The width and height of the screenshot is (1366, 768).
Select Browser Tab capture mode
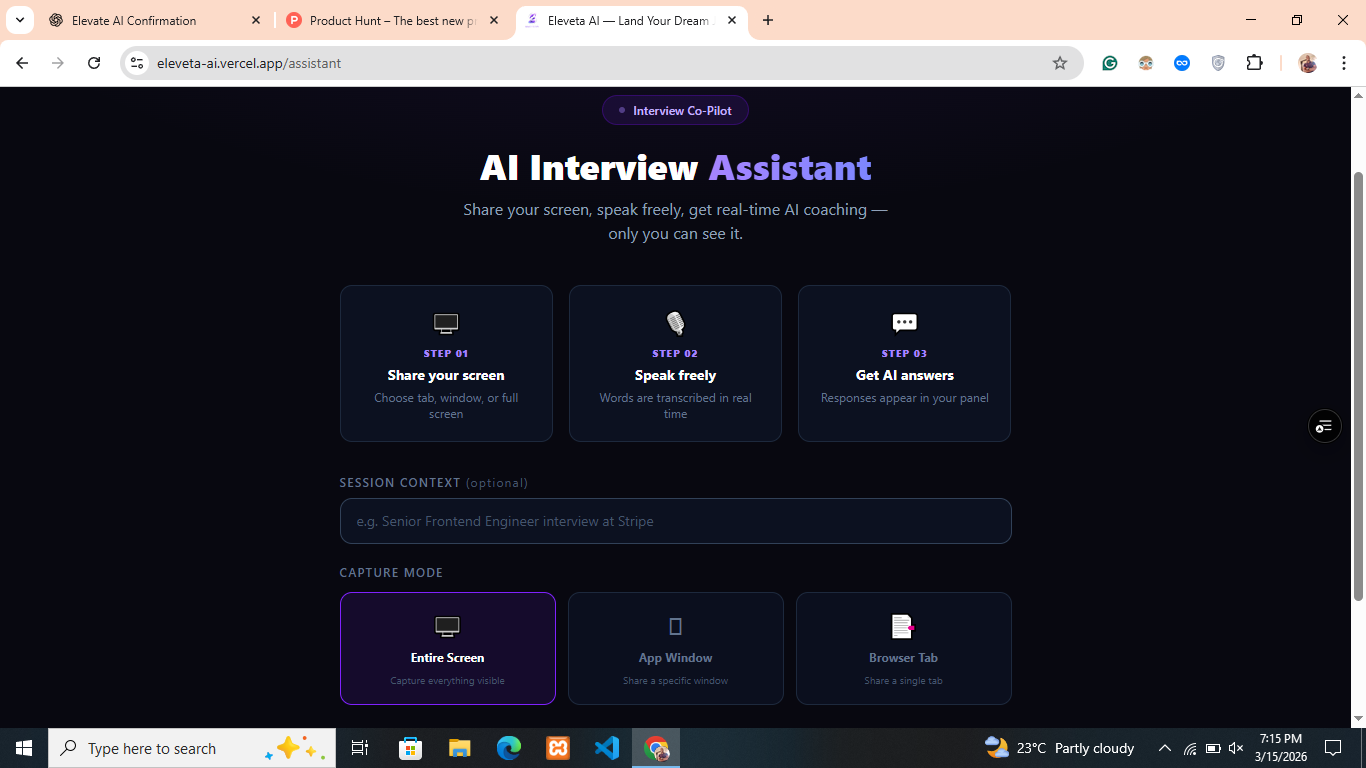(903, 648)
